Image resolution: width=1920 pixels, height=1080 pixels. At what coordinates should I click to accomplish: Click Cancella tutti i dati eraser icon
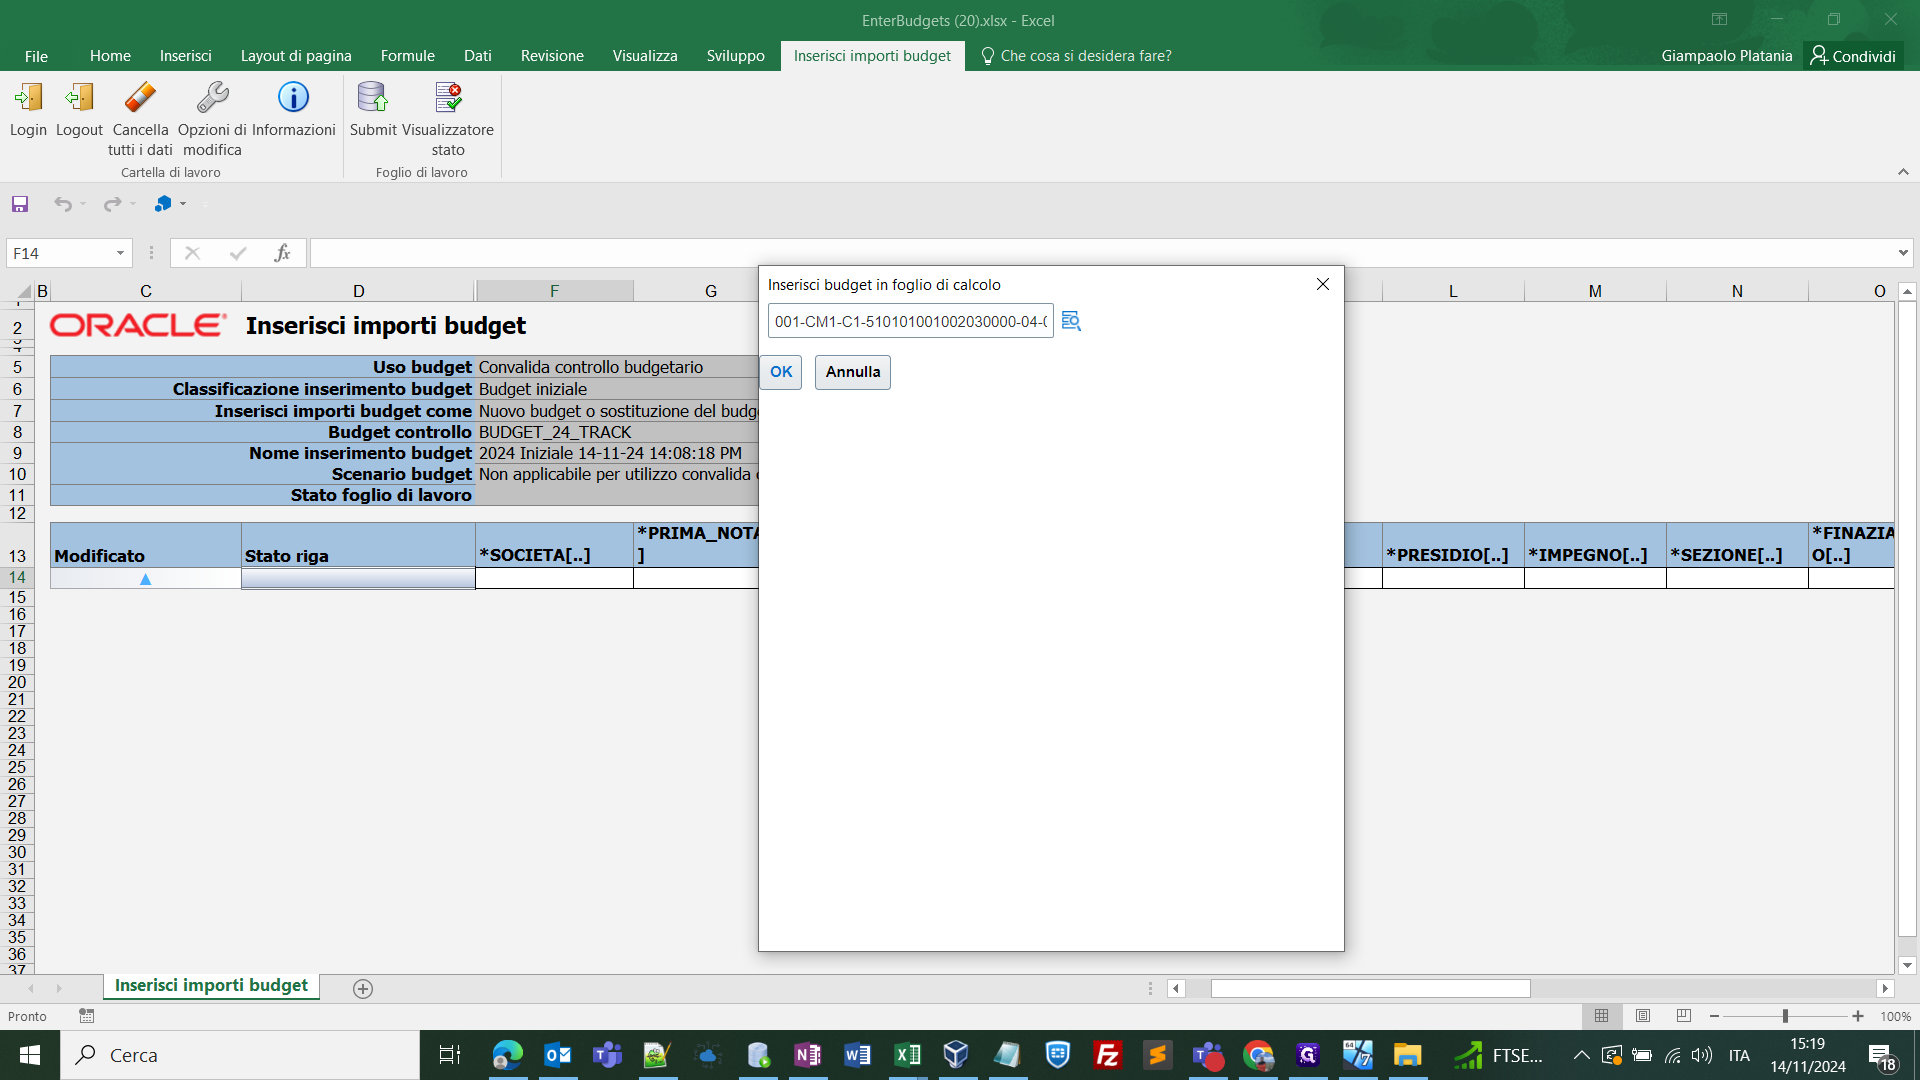pos(140,98)
